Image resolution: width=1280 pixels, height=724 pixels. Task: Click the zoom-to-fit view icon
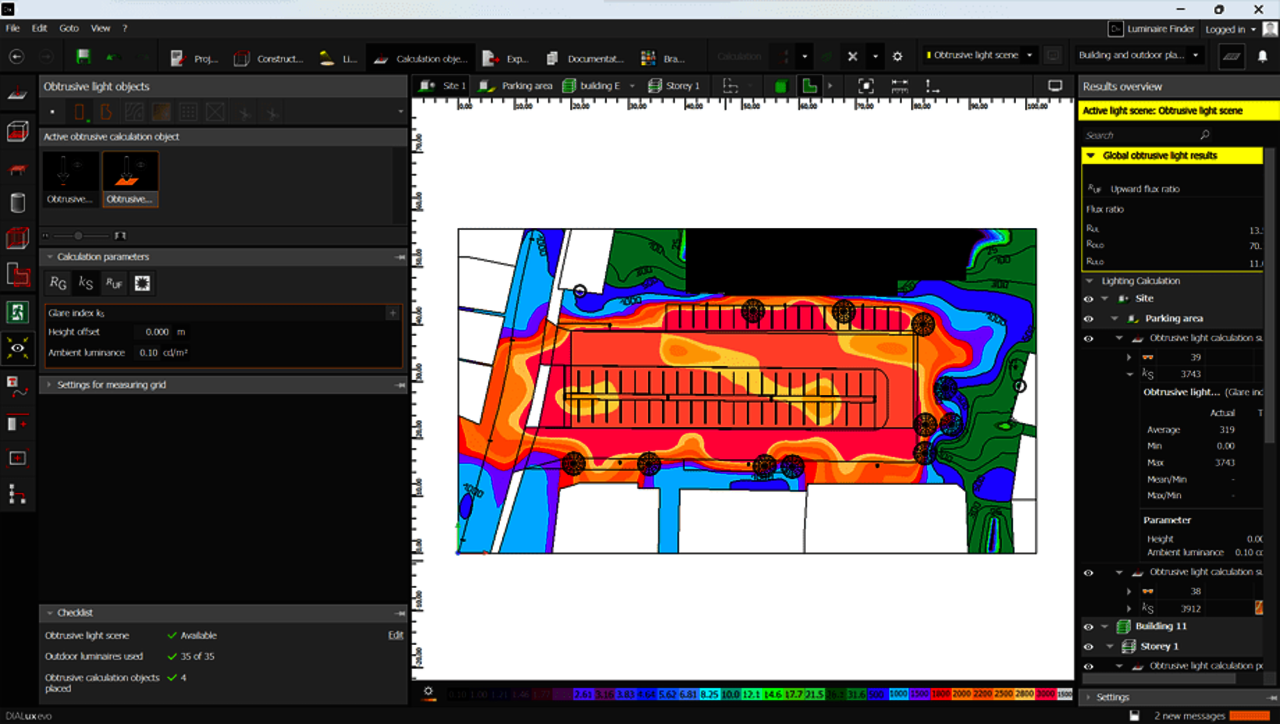tap(866, 86)
